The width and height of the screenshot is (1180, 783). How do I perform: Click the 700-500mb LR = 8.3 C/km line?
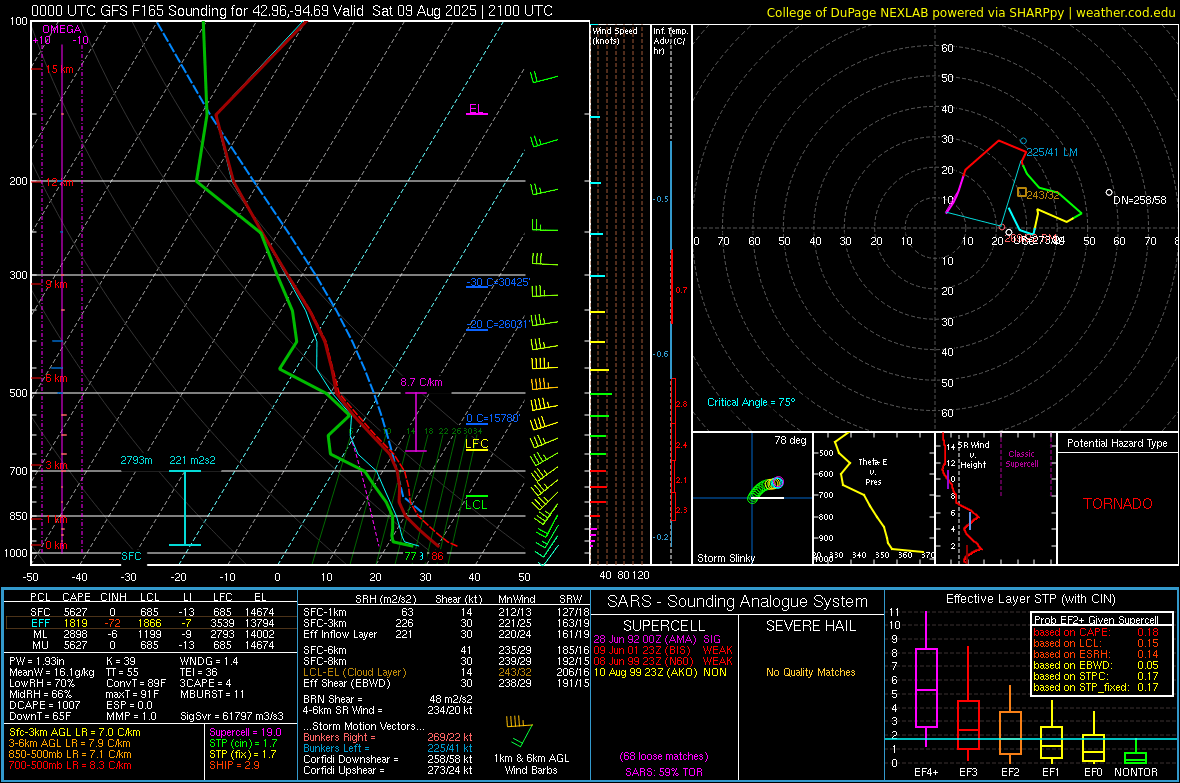70,765
